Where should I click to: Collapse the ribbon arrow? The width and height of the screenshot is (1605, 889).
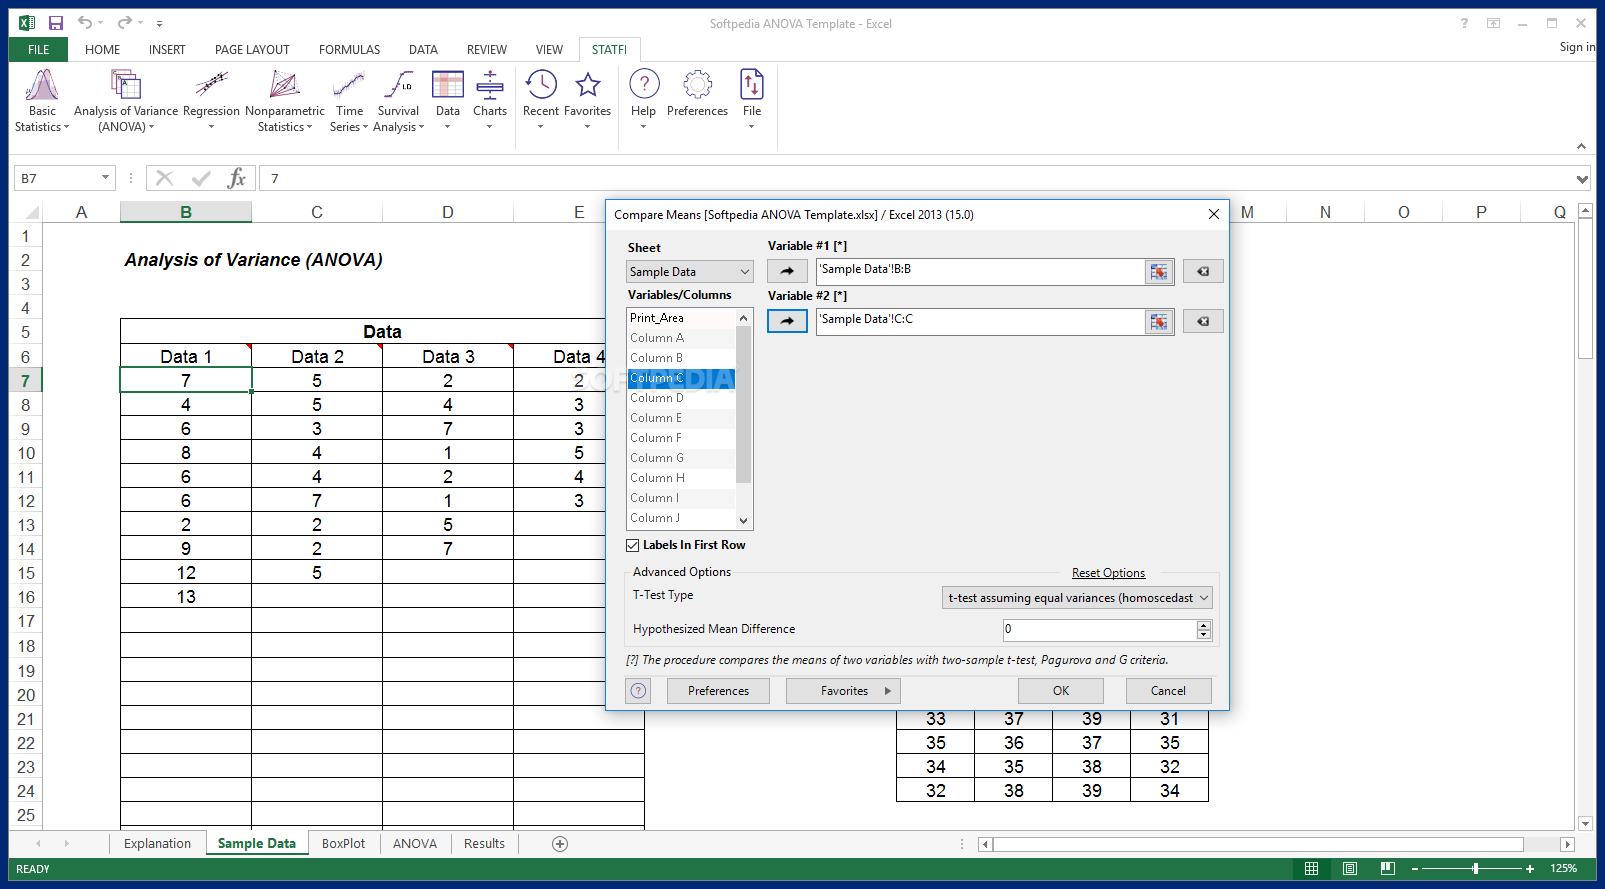(1581, 146)
